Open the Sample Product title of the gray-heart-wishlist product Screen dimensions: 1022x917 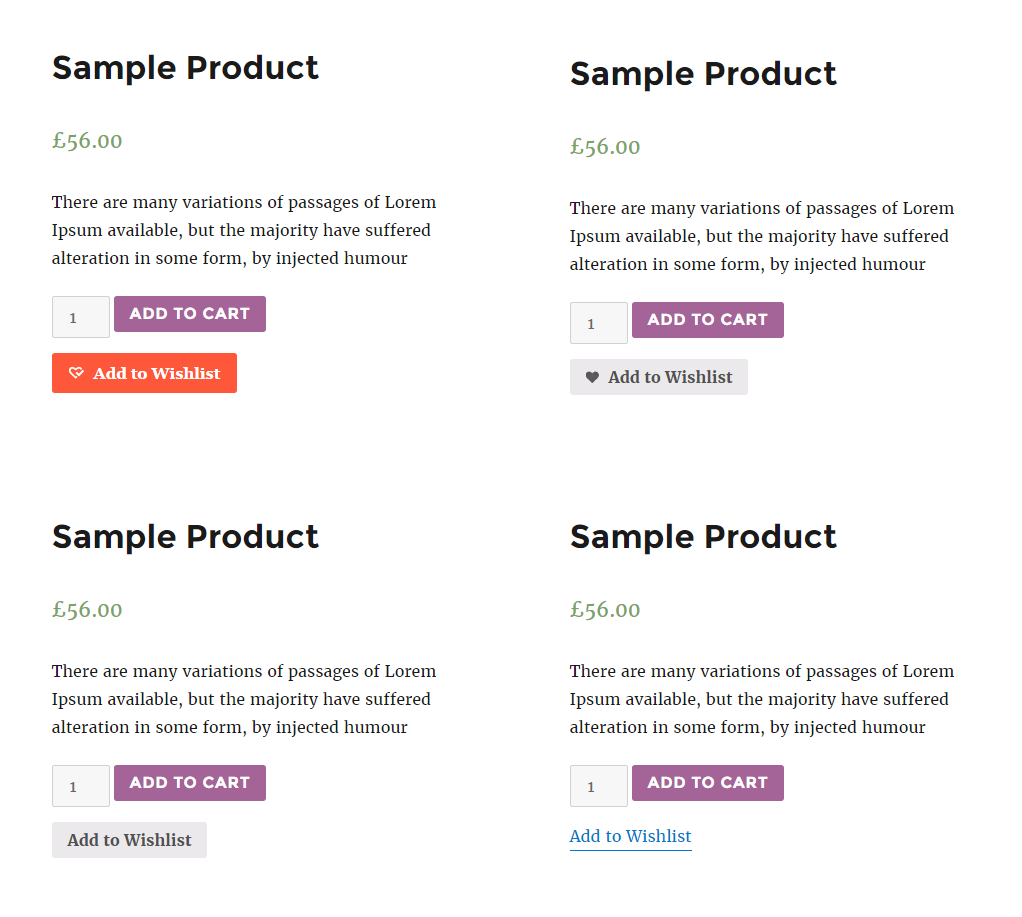tap(703, 74)
